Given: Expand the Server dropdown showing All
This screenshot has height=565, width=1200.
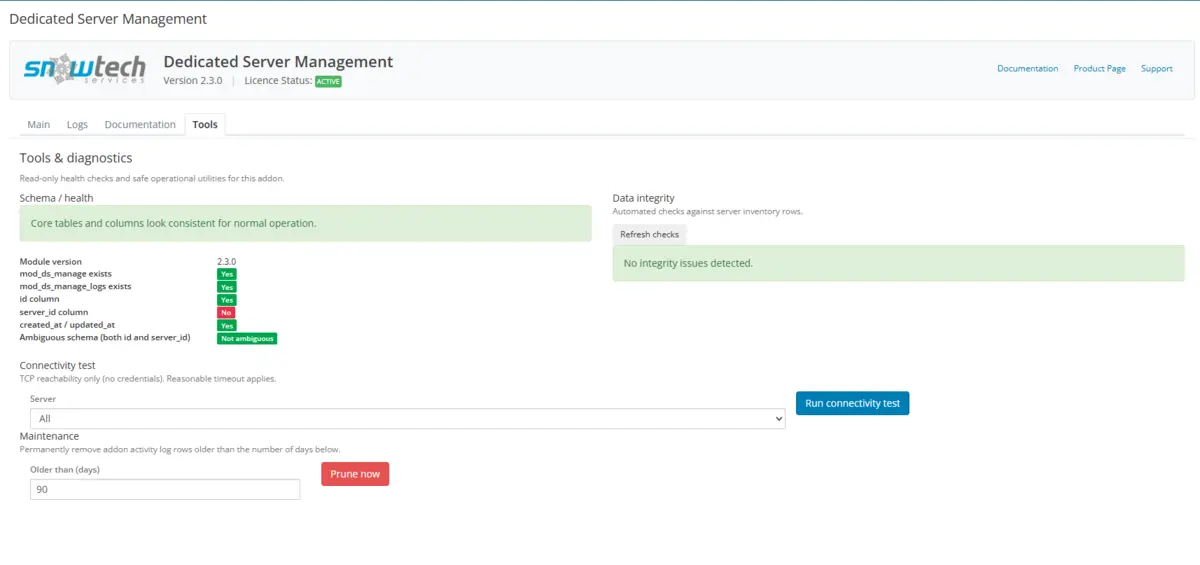Looking at the screenshot, I should (x=408, y=418).
